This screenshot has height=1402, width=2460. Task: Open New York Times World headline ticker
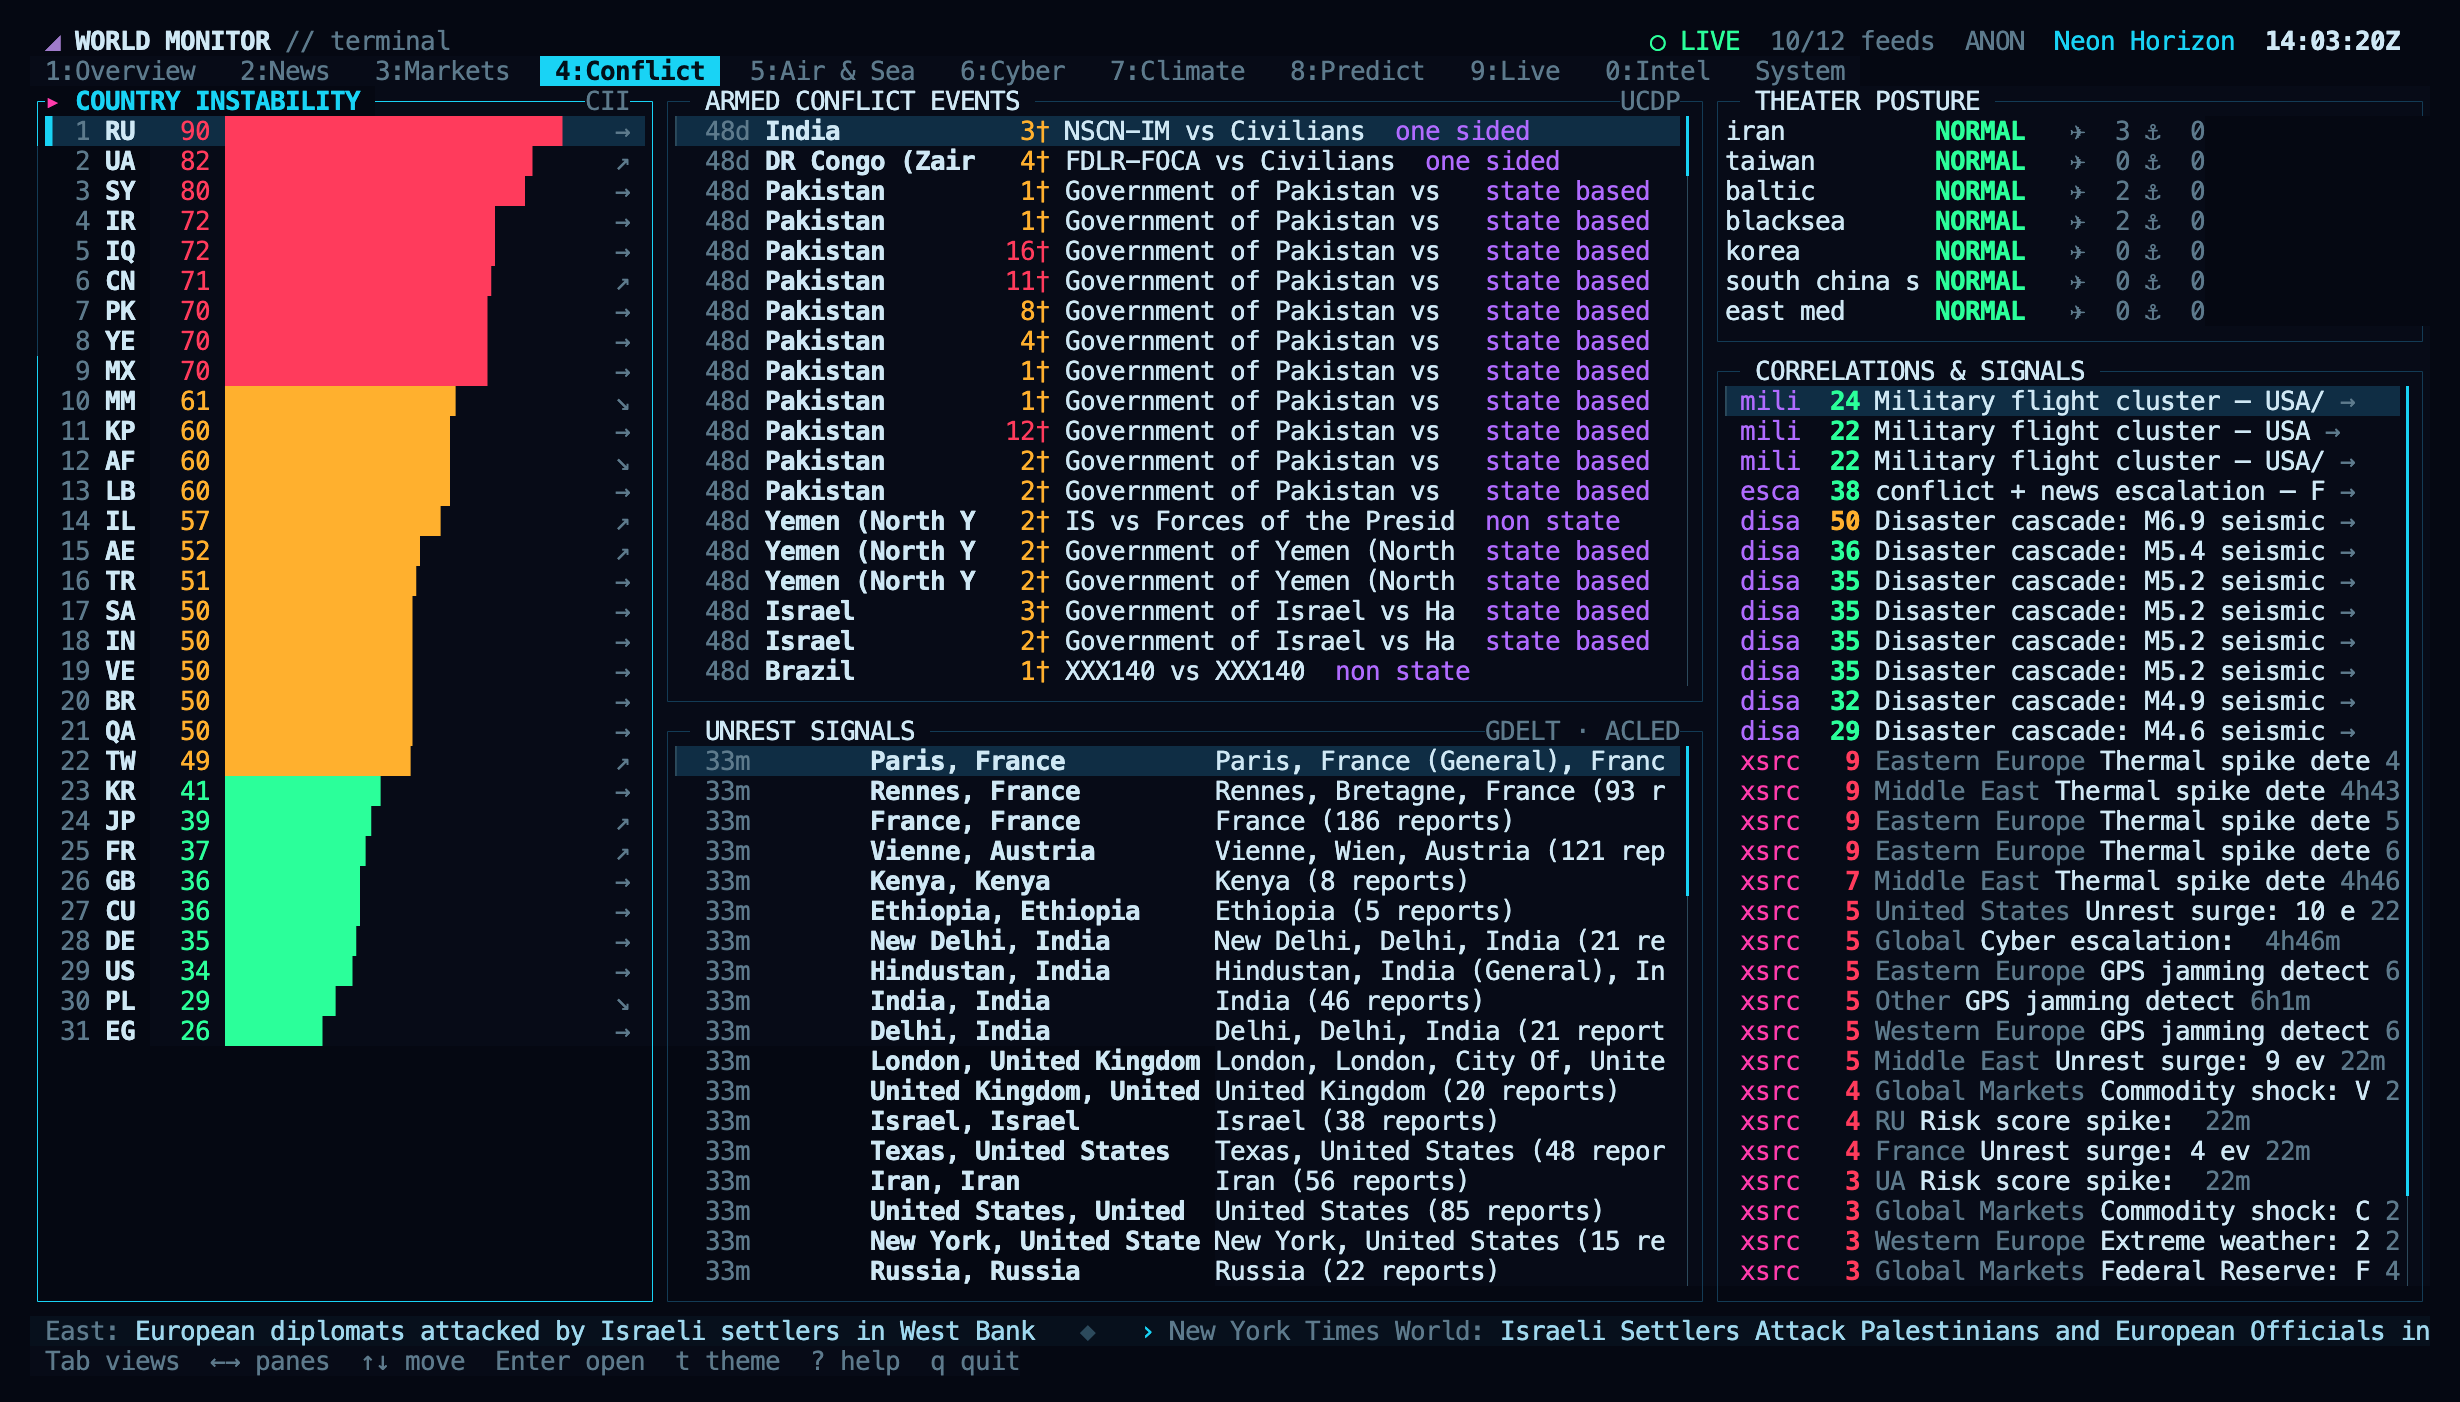click(x=1799, y=1331)
